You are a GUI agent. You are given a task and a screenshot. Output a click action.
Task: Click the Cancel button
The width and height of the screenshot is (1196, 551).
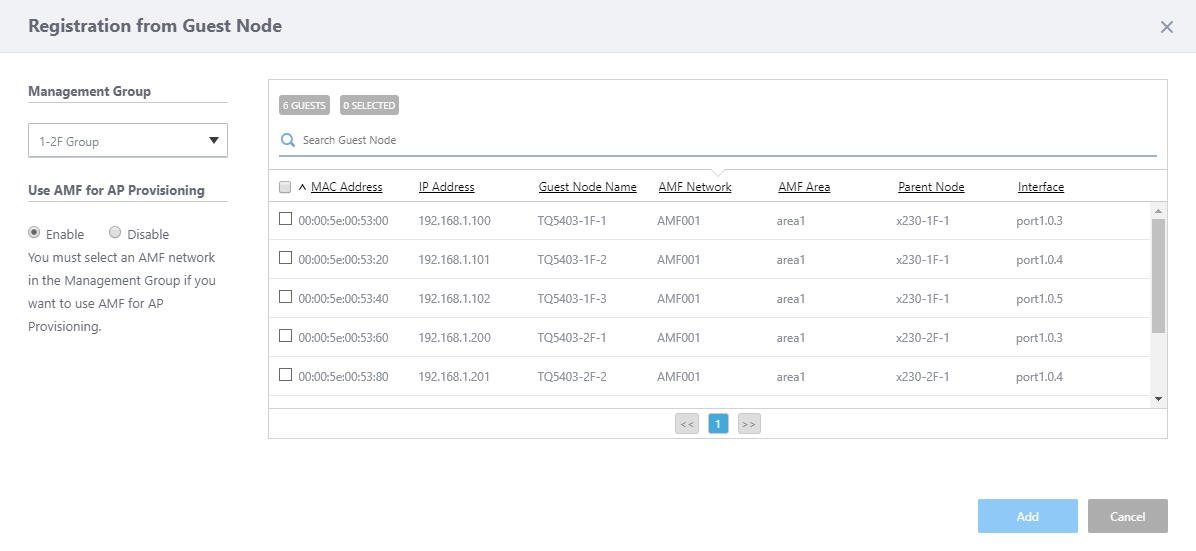pyautogui.click(x=1127, y=516)
